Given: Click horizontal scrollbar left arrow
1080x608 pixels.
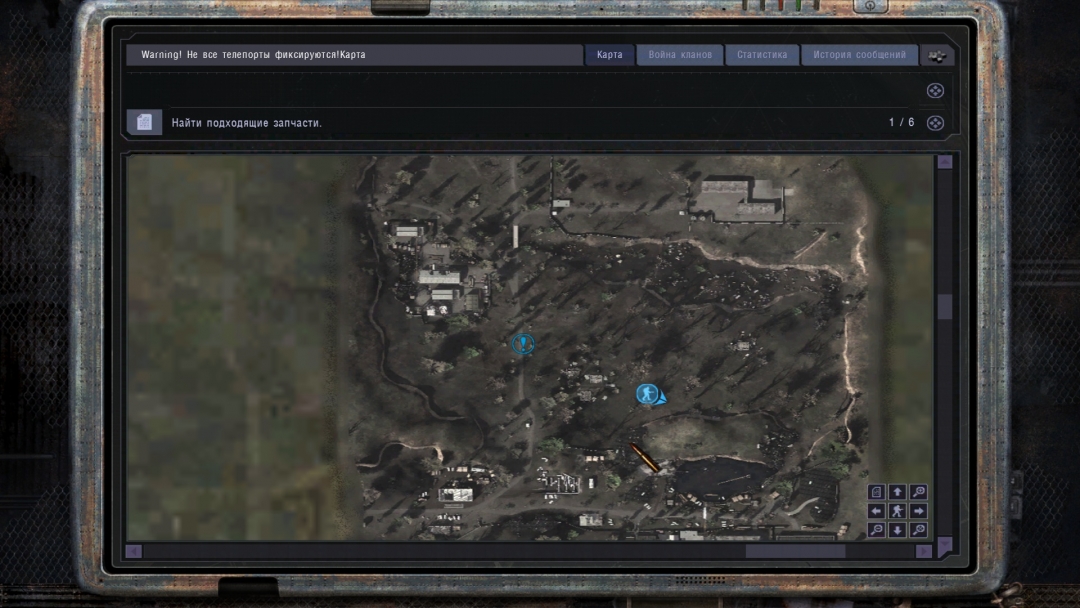Looking at the screenshot, I should point(134,551).
